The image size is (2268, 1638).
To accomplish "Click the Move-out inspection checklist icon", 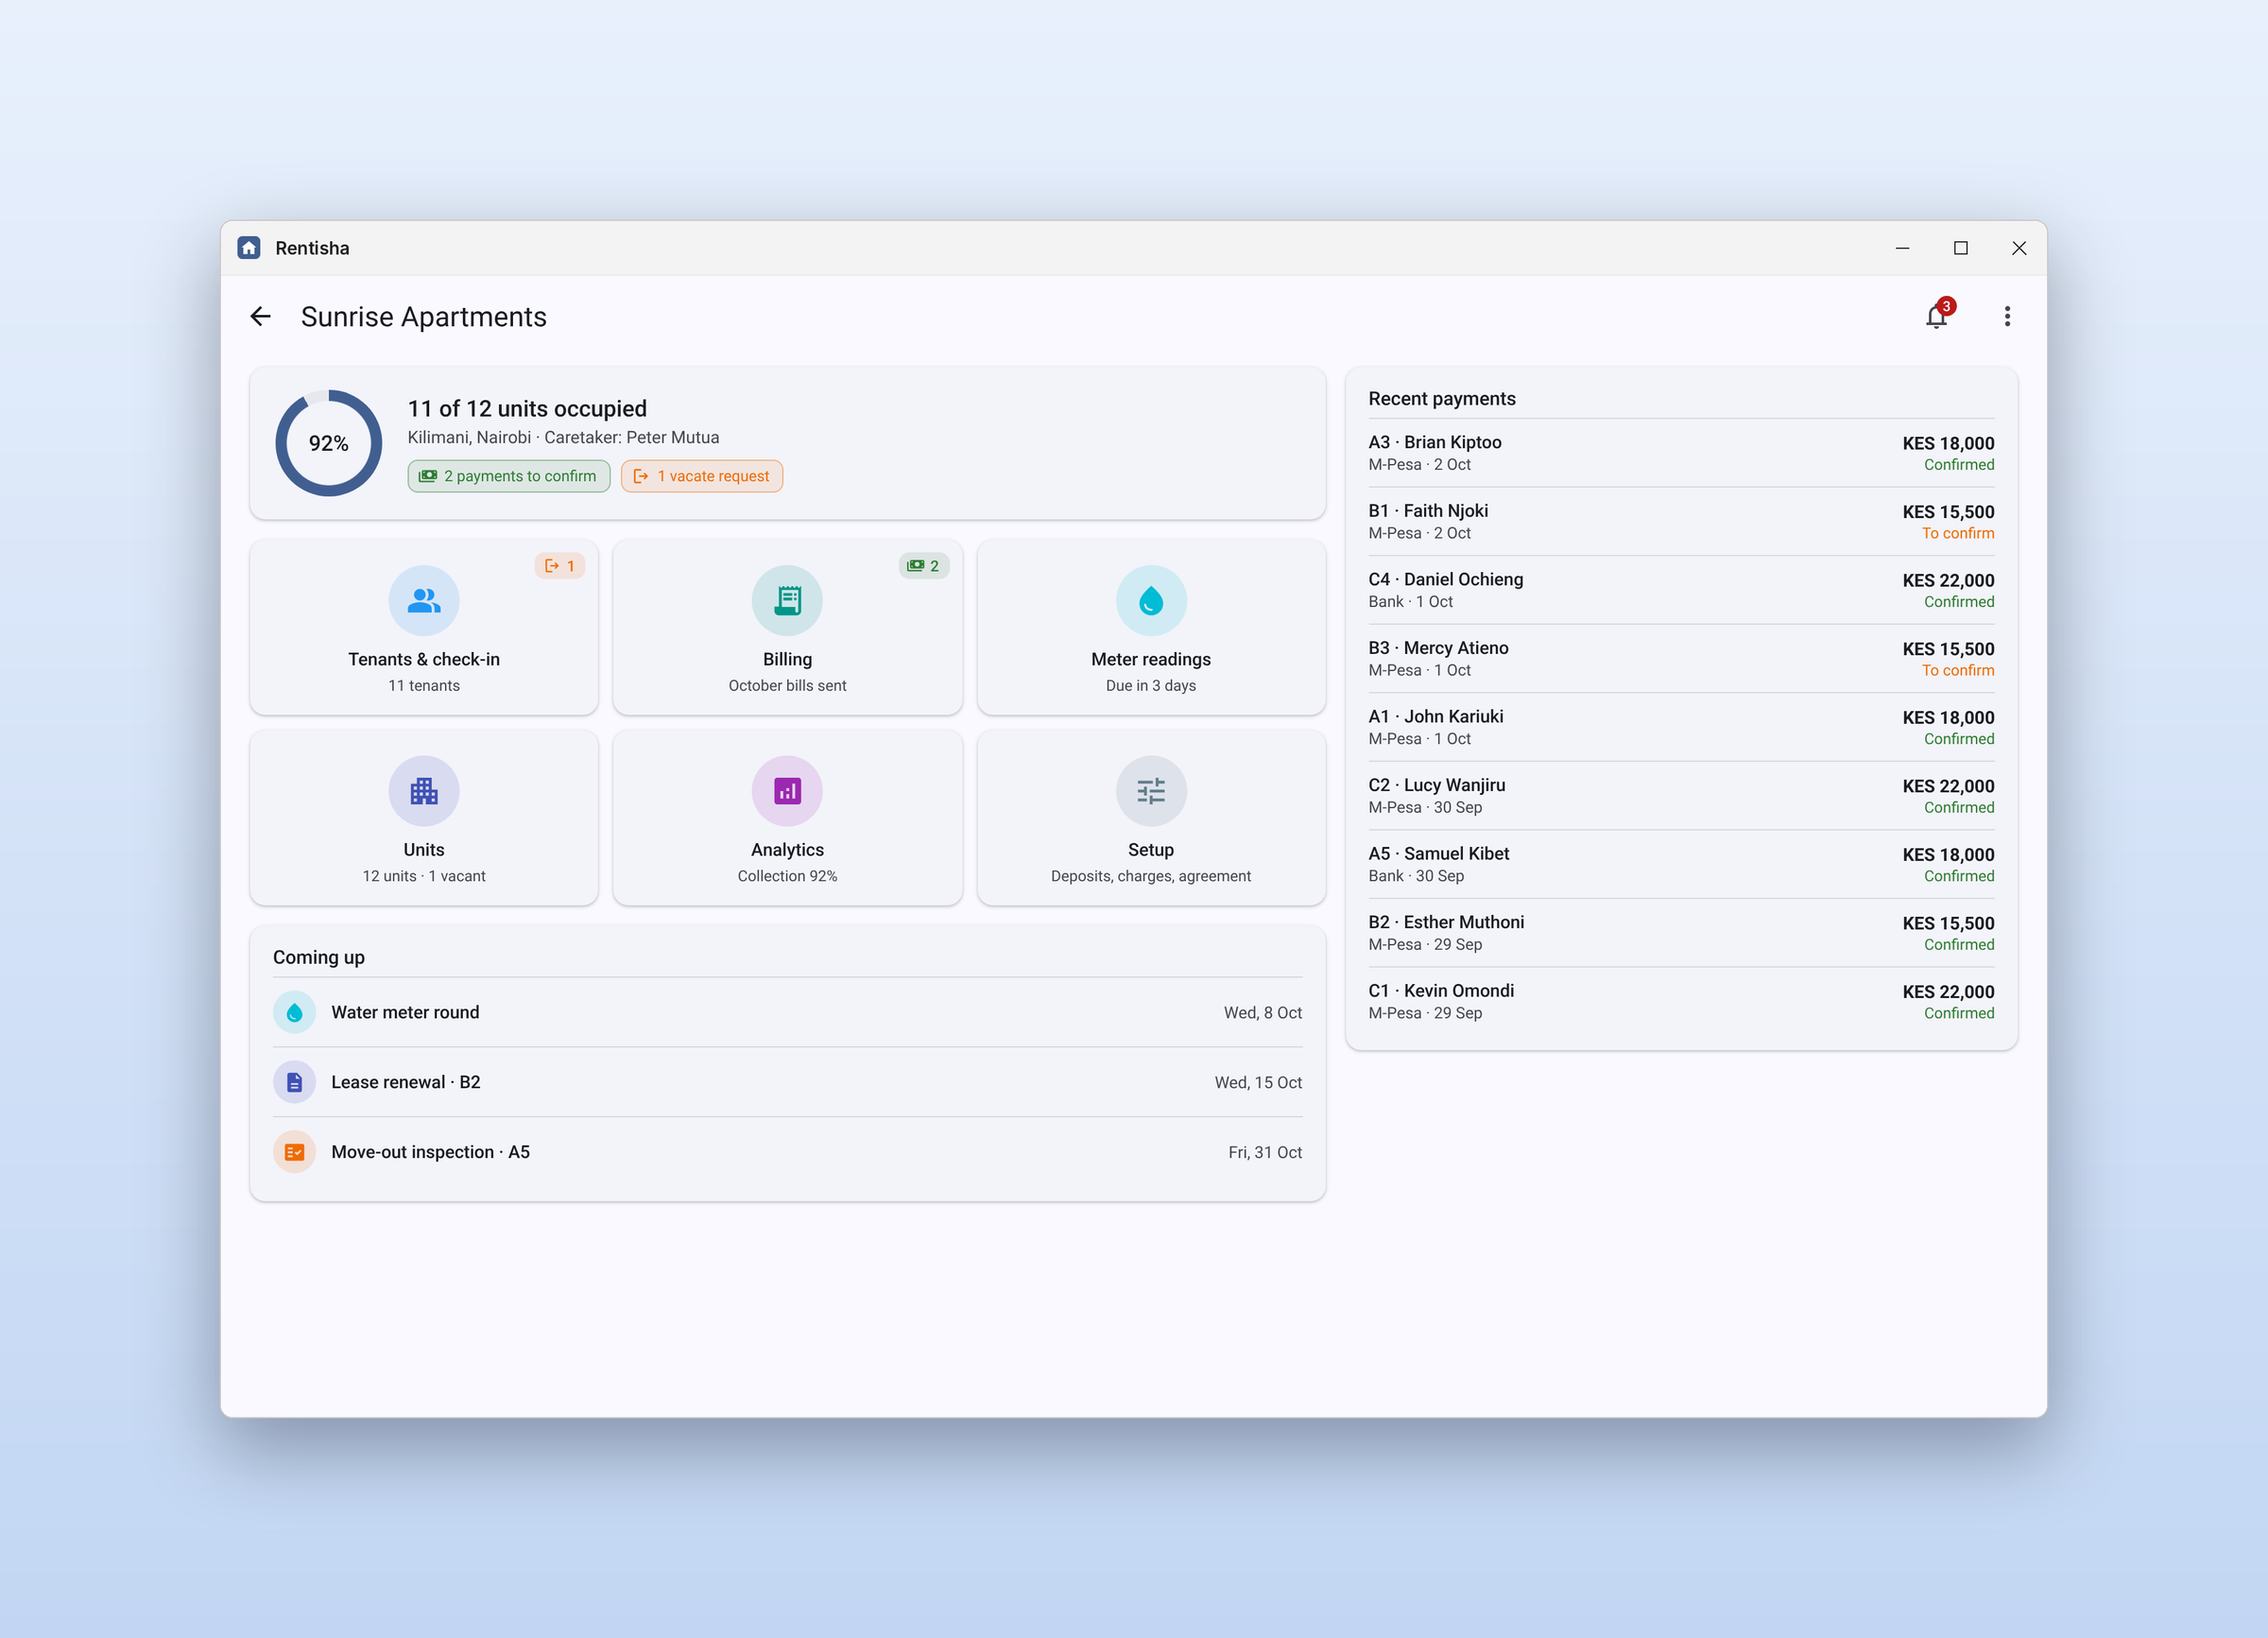I will click(x=294, y=1152).
